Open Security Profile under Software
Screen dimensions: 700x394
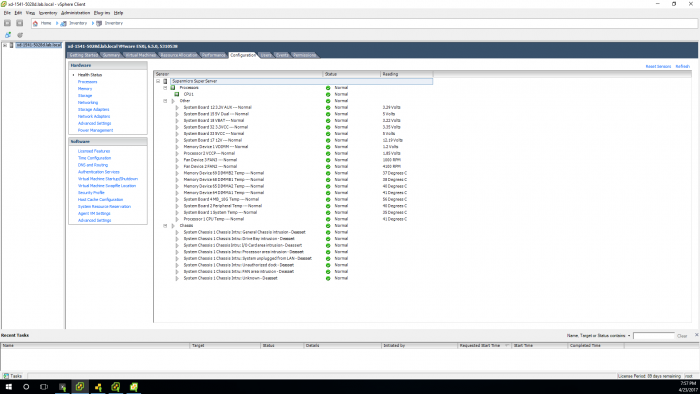click(91, 193)
